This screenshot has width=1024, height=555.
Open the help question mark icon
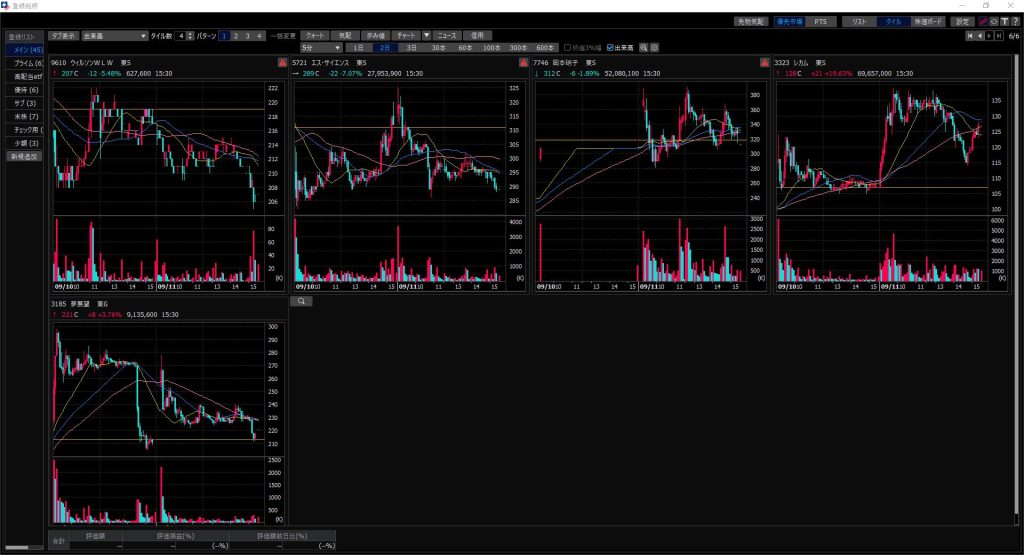click(1014, 21)
